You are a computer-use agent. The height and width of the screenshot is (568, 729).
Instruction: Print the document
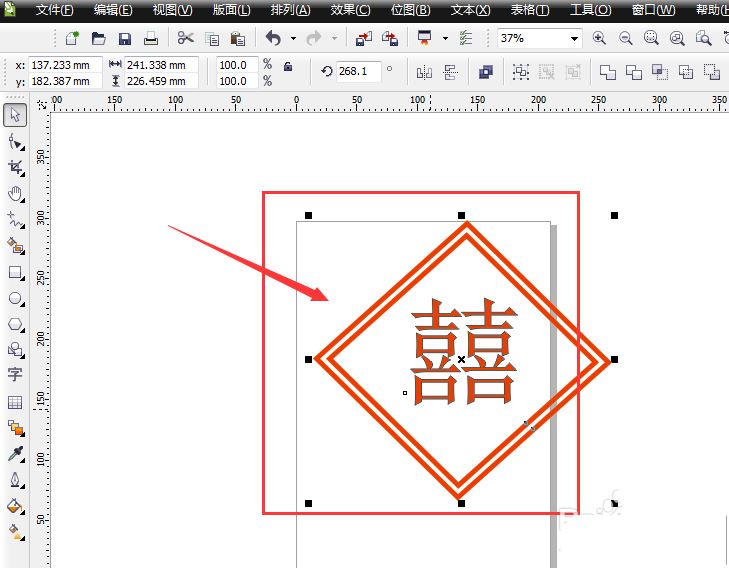151,38
